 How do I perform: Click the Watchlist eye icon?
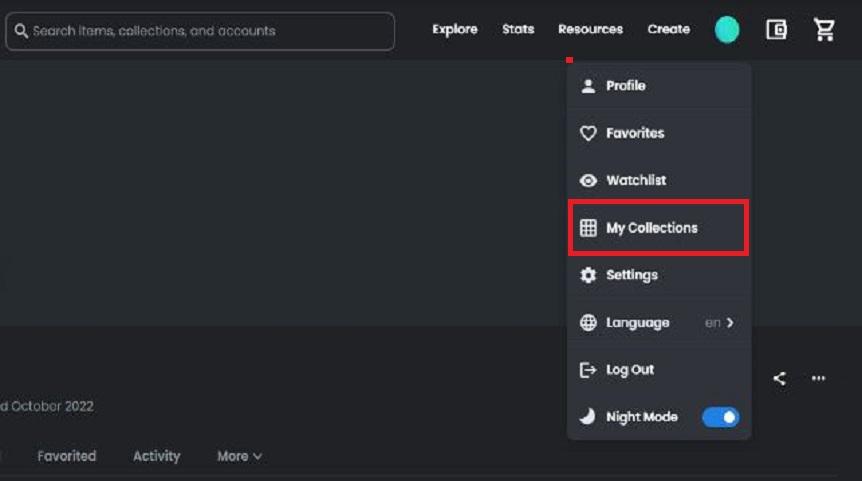point(588,180)
